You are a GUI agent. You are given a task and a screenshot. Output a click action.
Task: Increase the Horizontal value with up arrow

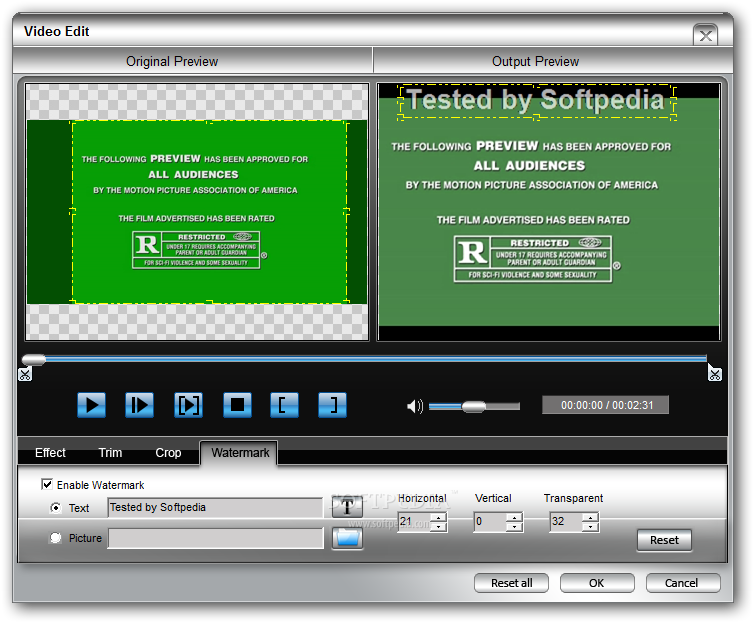[439, 517]
